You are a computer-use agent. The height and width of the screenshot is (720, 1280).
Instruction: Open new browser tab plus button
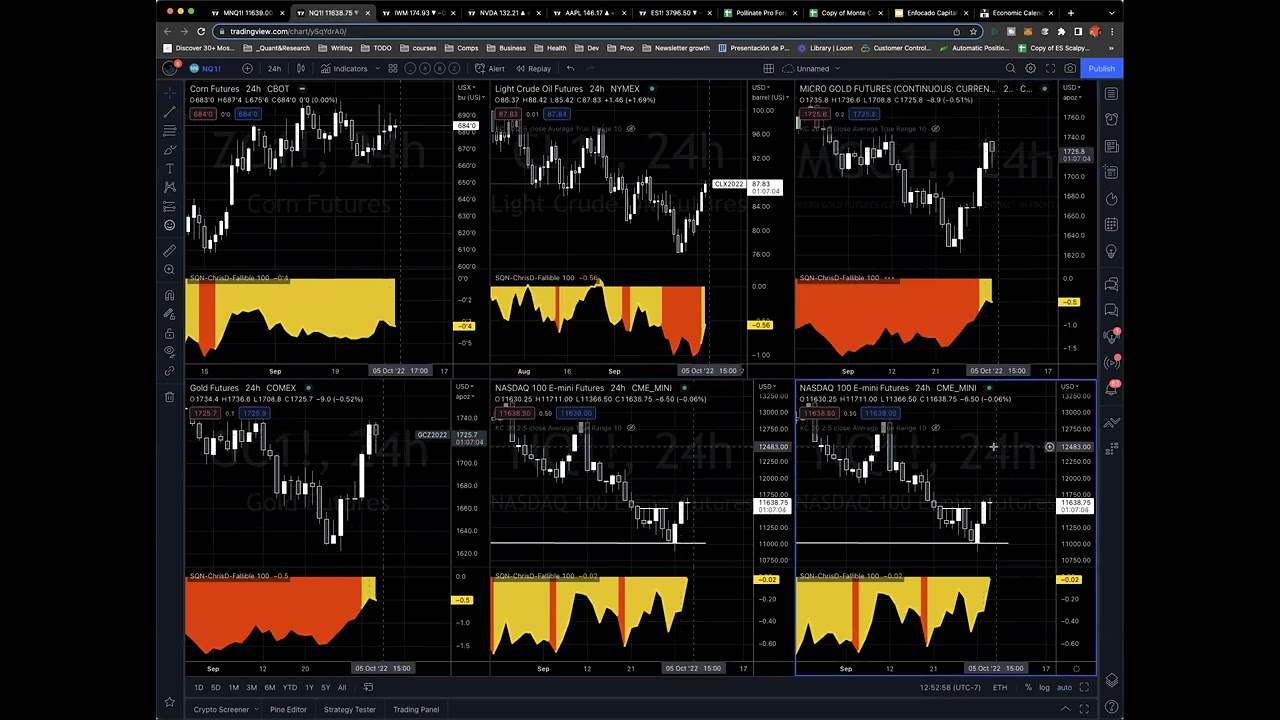click(x=1070, y=13)
